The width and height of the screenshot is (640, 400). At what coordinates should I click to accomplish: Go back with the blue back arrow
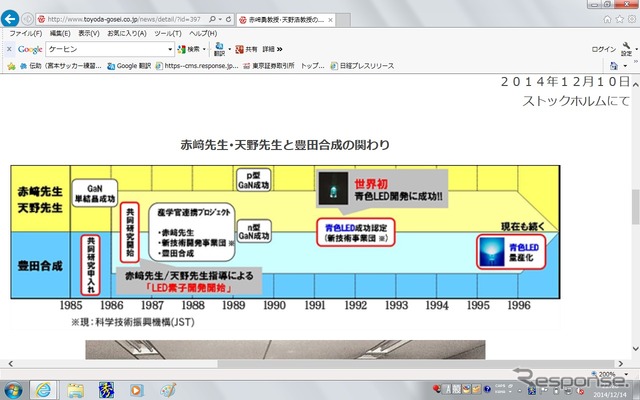10,18
